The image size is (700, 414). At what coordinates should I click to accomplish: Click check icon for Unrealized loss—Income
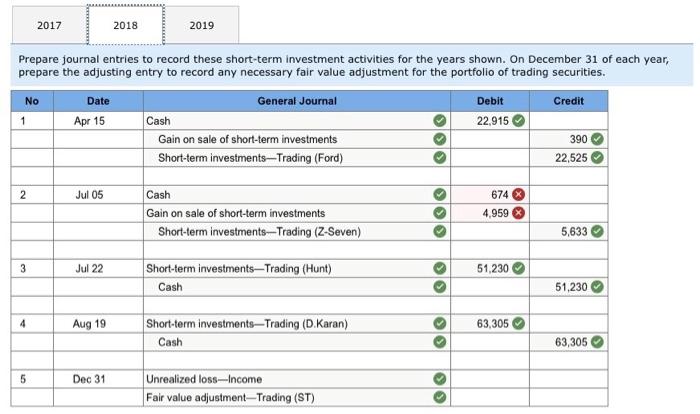440,379
